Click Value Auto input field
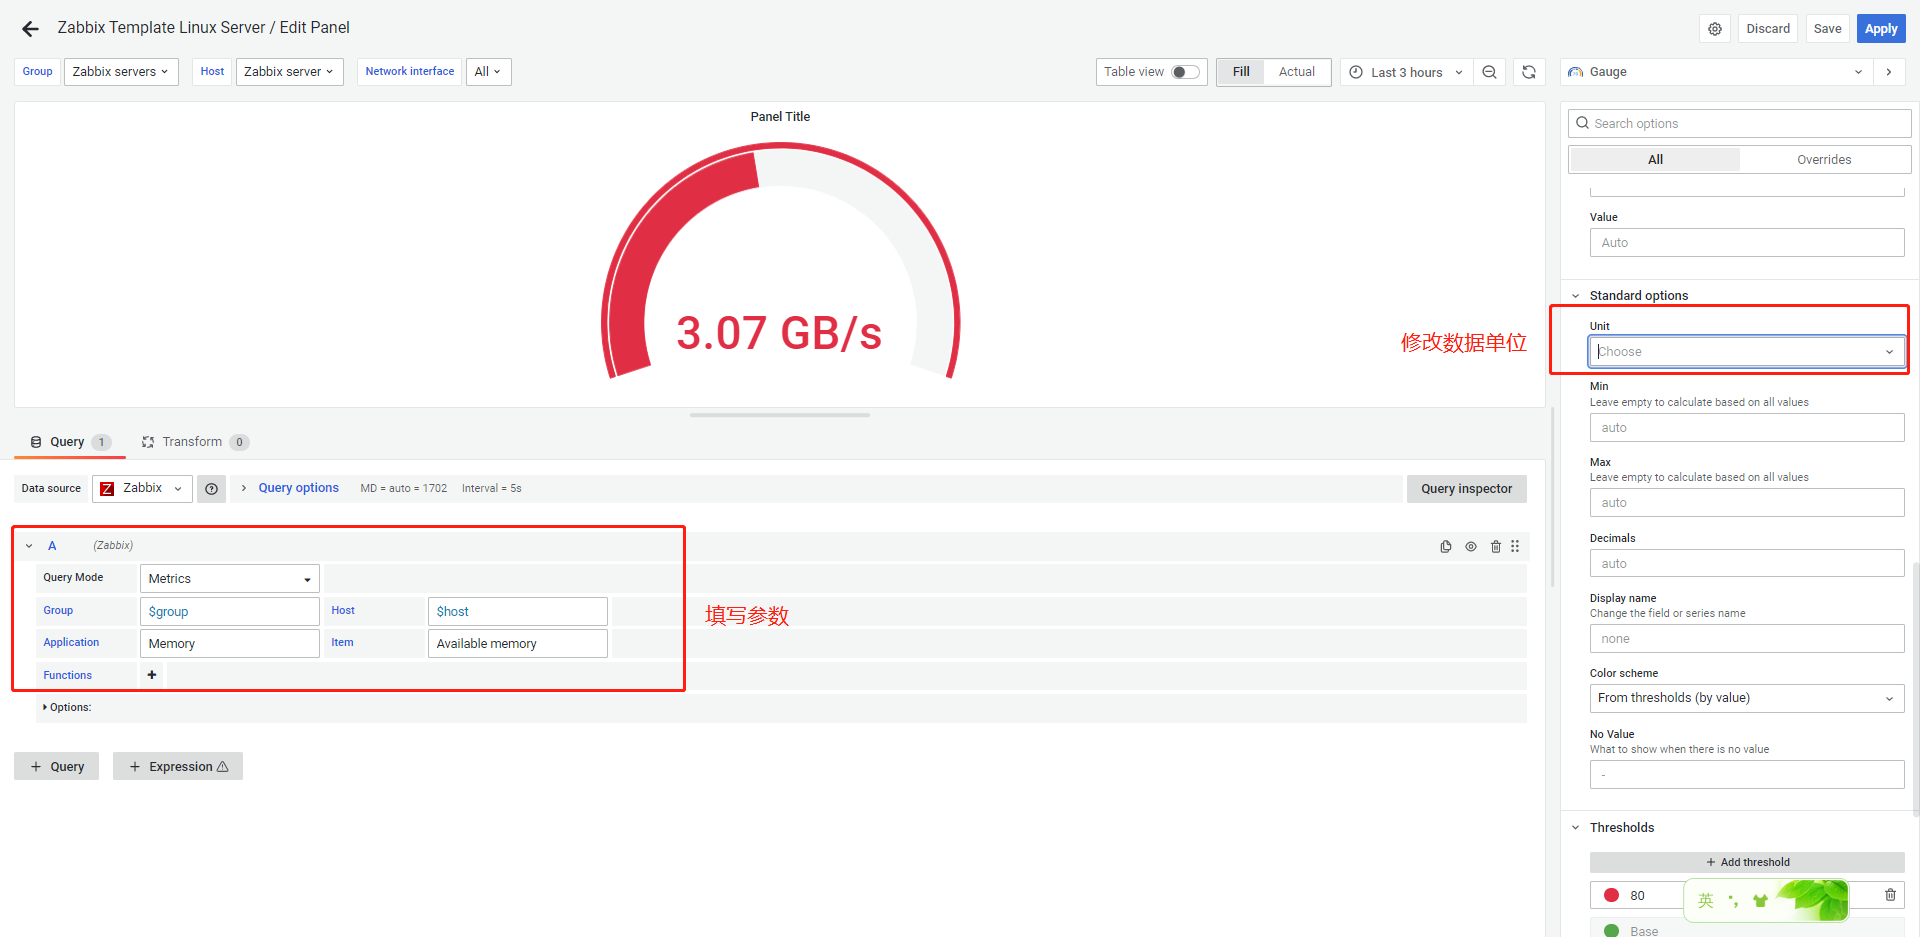This screenshot has height=937, width=1920. [1746, 243]
